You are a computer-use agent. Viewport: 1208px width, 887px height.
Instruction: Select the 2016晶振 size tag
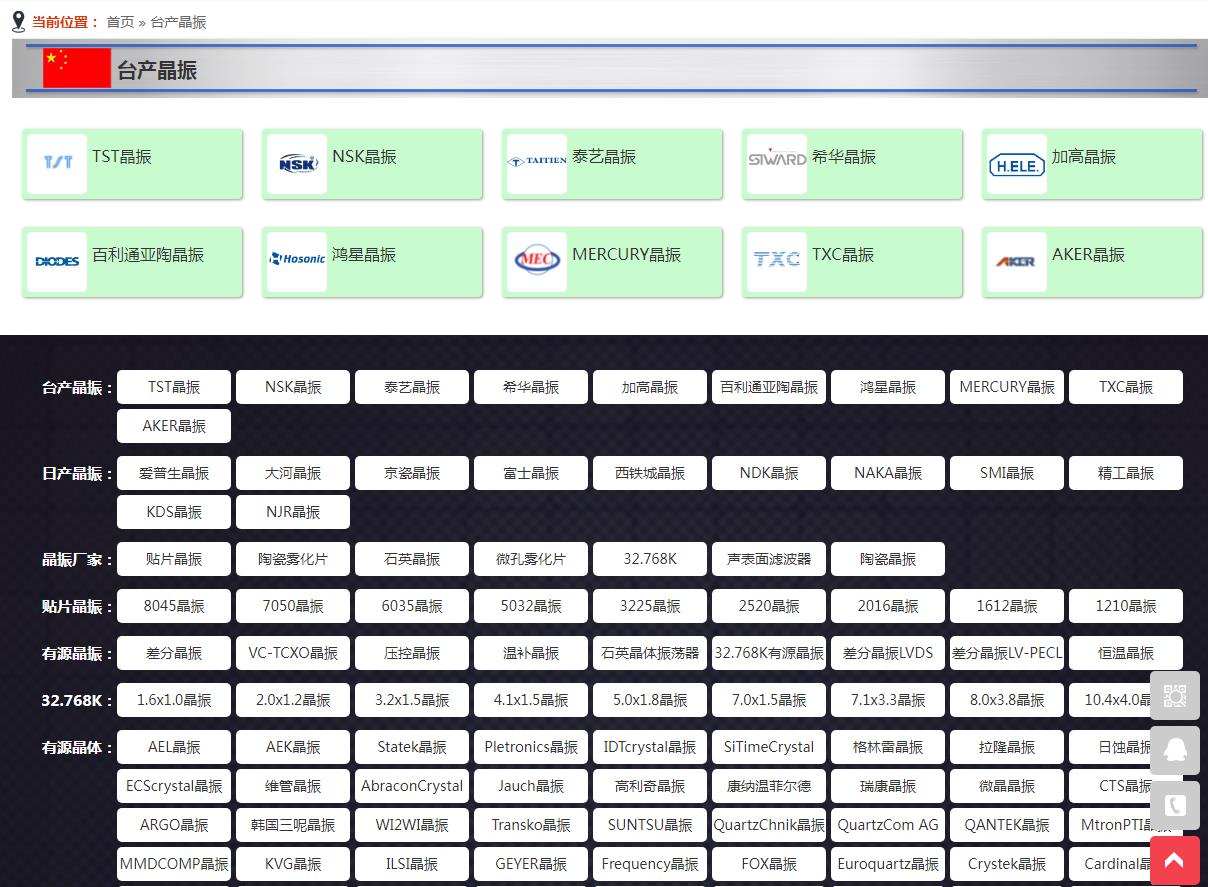888,606
